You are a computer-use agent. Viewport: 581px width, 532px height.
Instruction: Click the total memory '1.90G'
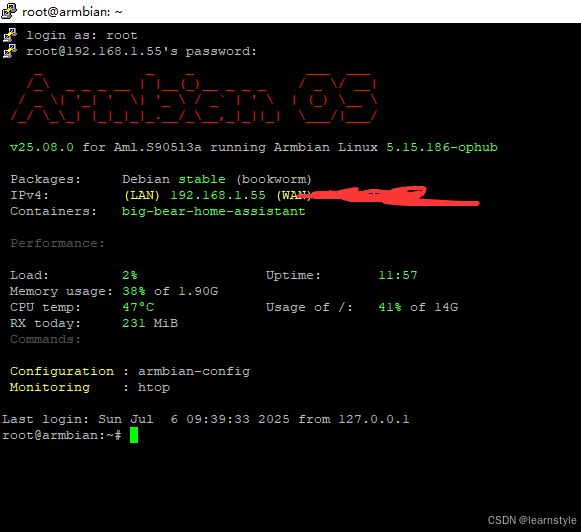click(x=198, y=291)
